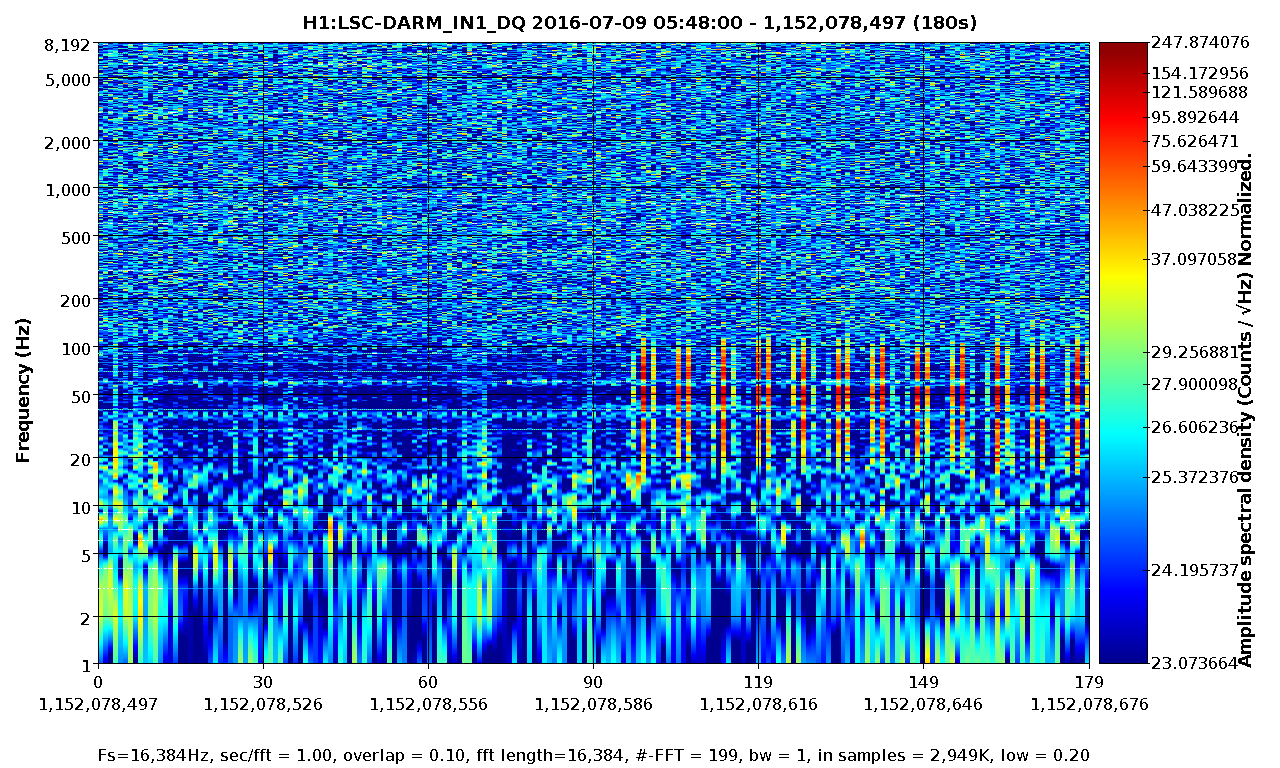Select the Frequency (Hz) axis label
Viewport: 1280px width, 768px height.
(x=23, y=390)
